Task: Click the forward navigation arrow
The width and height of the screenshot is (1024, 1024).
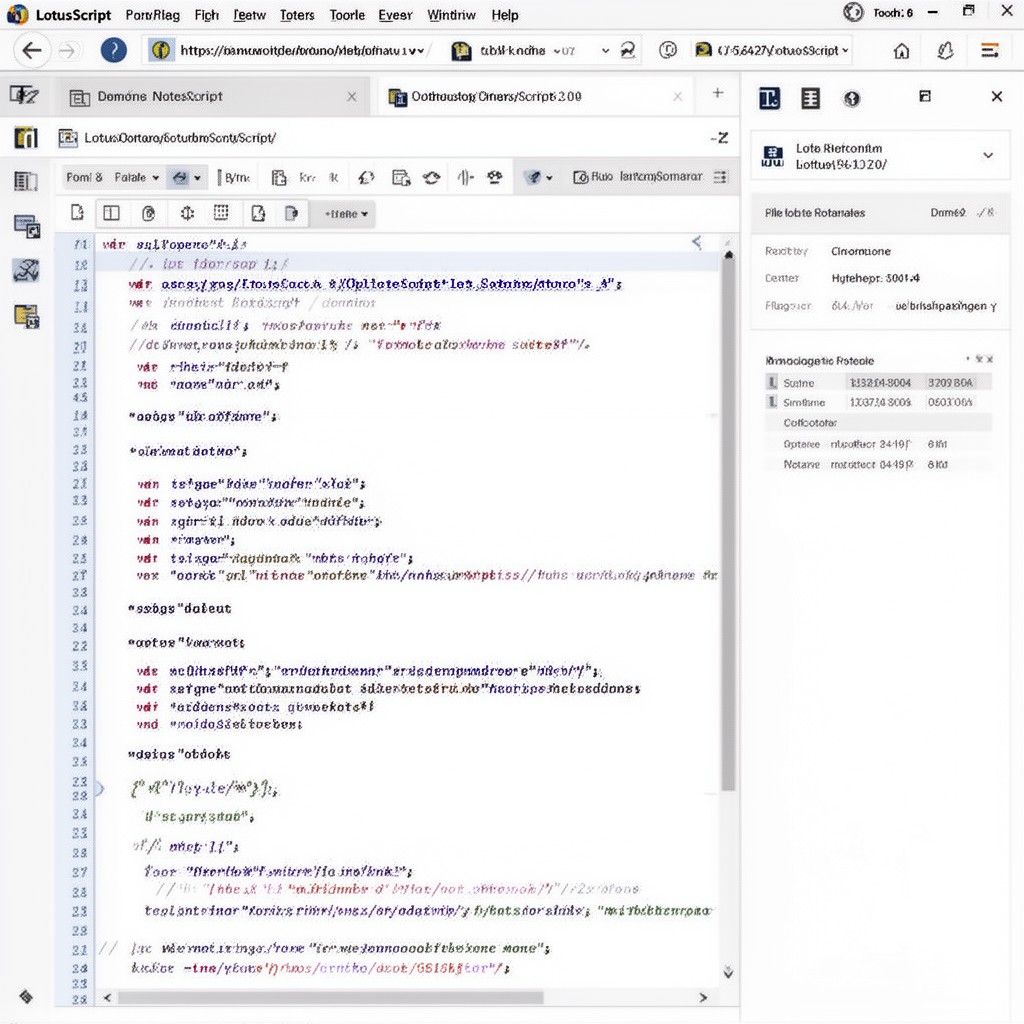Action: 67,50
